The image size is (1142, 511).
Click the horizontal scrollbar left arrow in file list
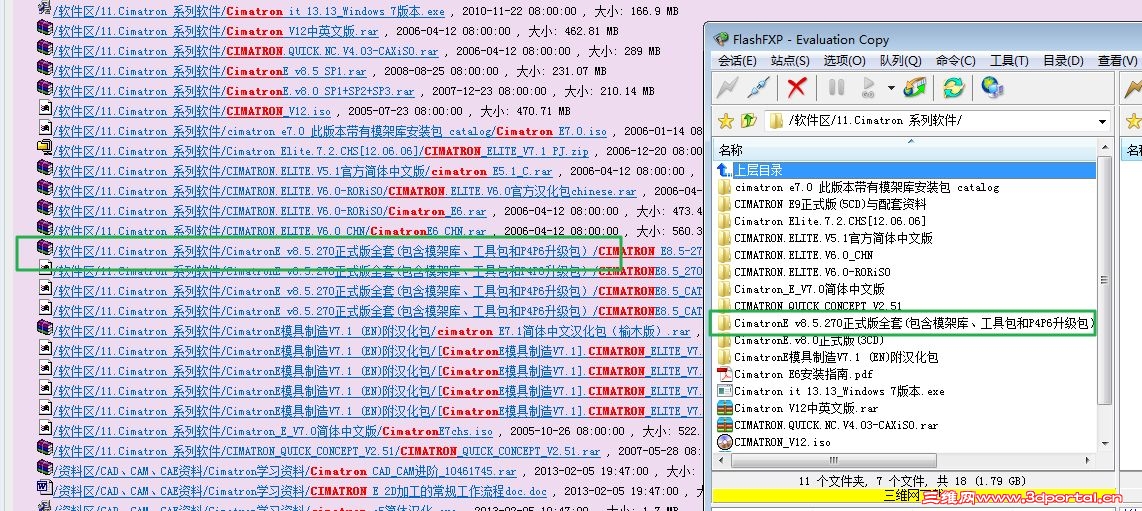[x=721, y=460]
